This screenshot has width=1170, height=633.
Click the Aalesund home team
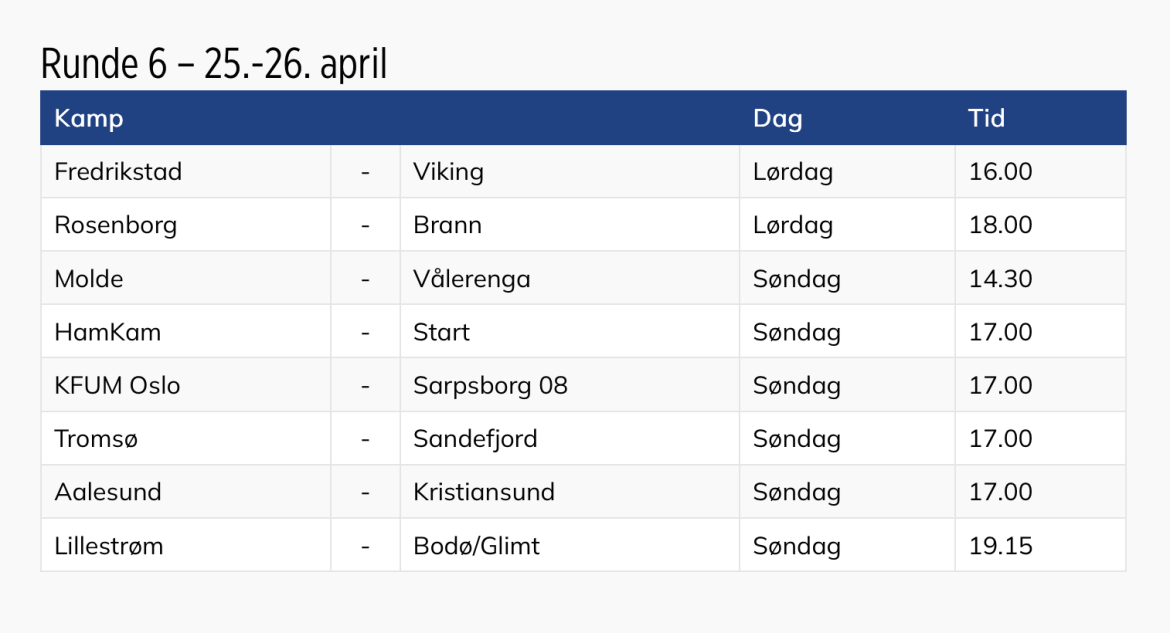click(108, 492)
